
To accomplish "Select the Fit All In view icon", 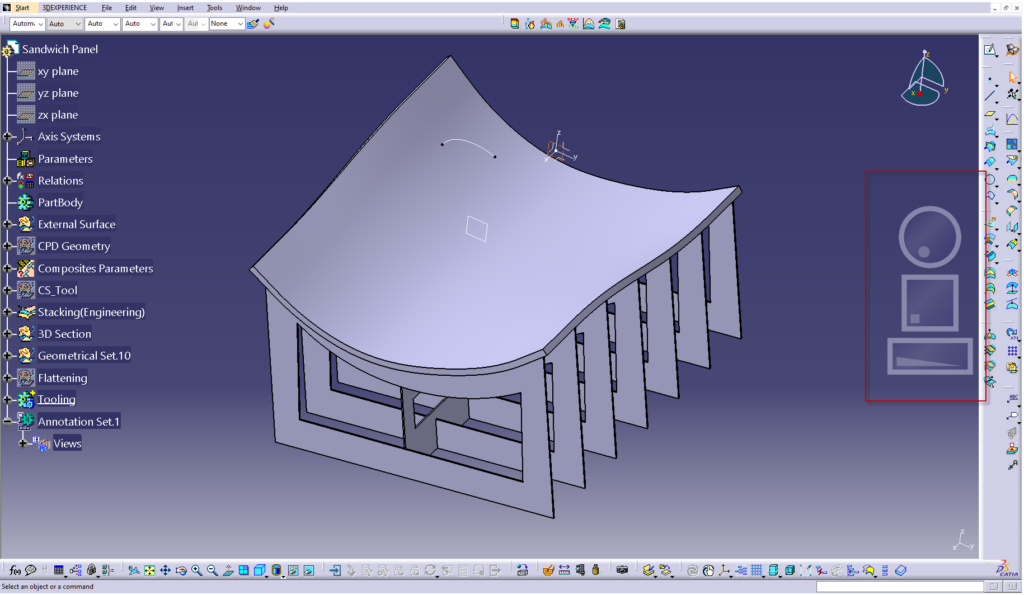I will click(149, 570).
